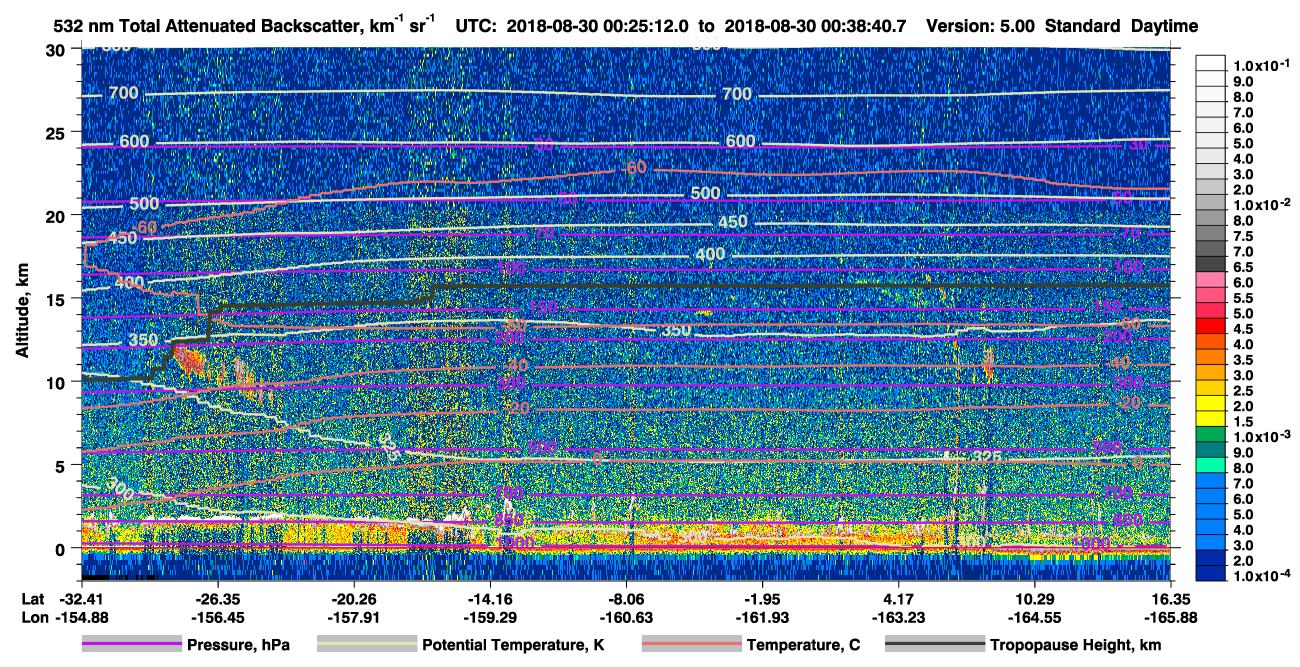
Task: Click longitude value '-154.88'
Action: (82, 617)
